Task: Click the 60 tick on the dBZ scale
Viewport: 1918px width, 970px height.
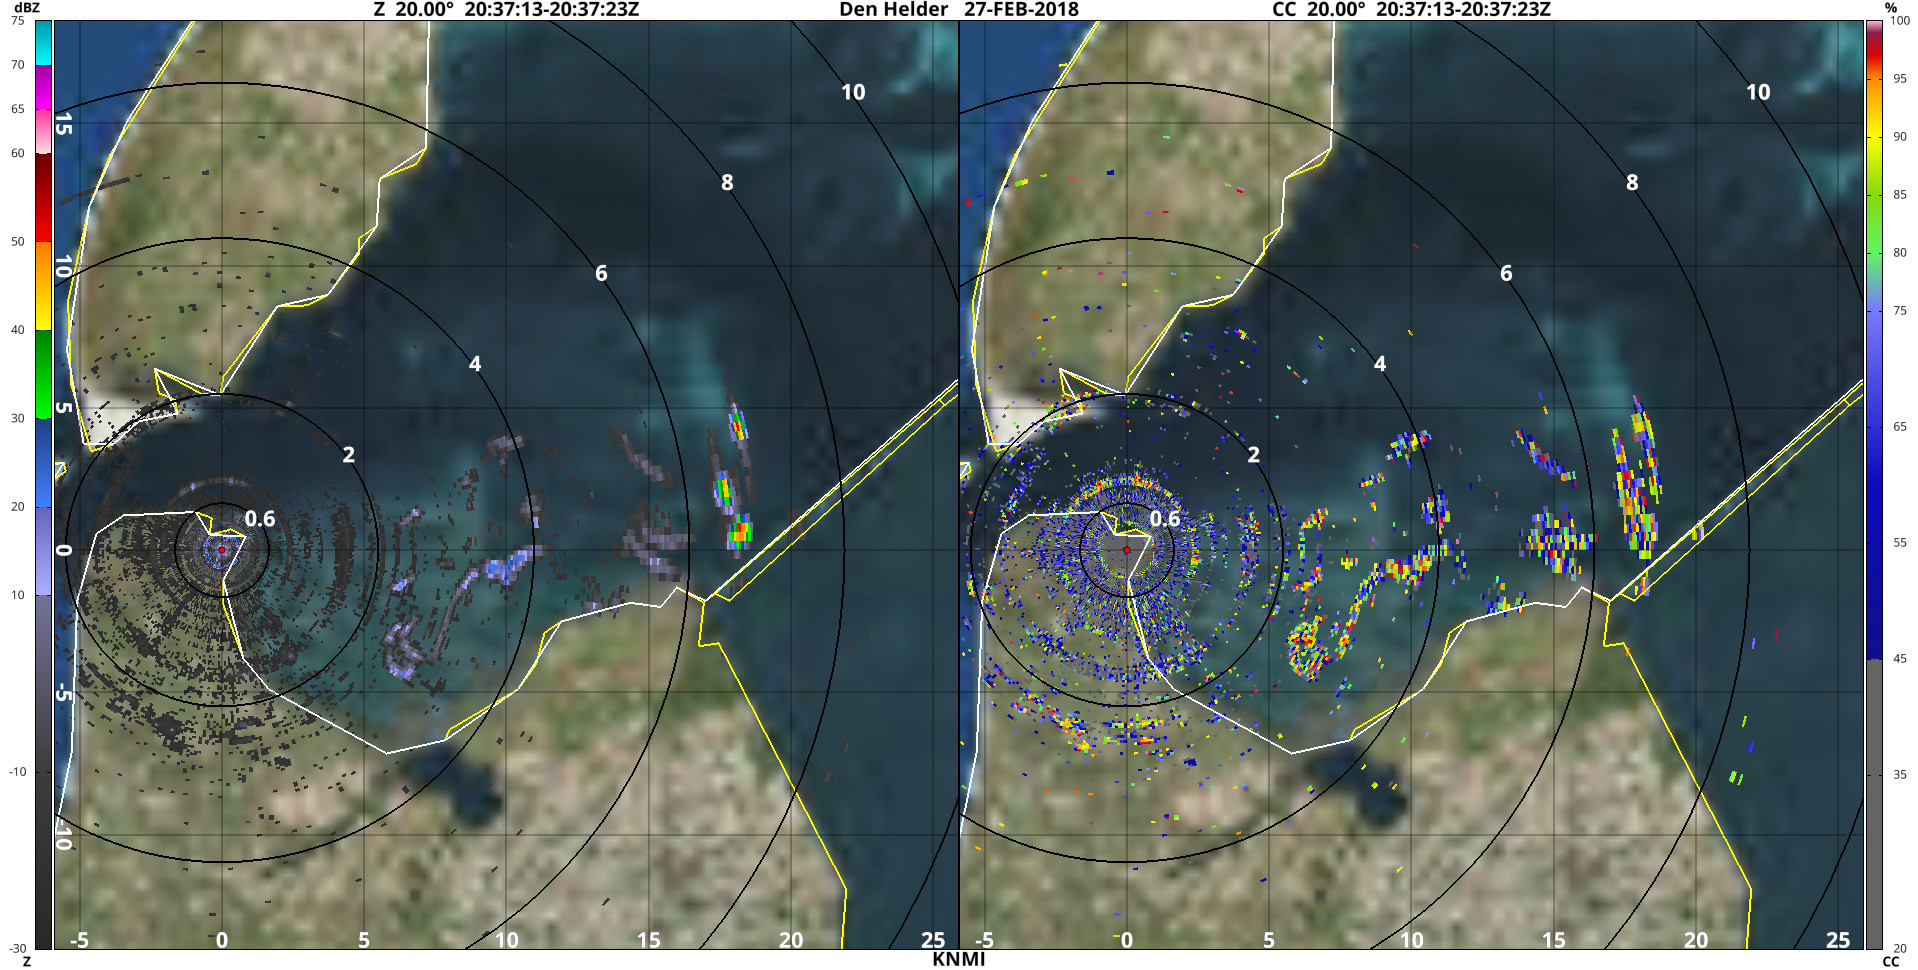Action: (18, 153)
